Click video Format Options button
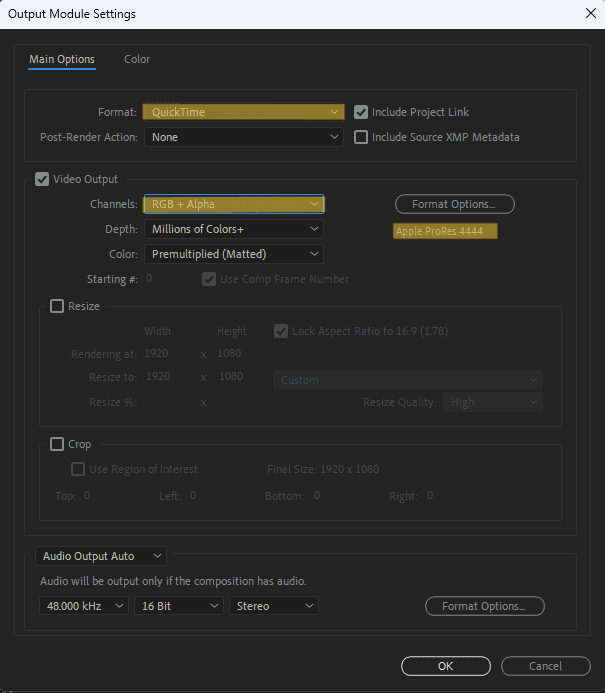This screenshot has height=693, width=605. click(454, 204)
